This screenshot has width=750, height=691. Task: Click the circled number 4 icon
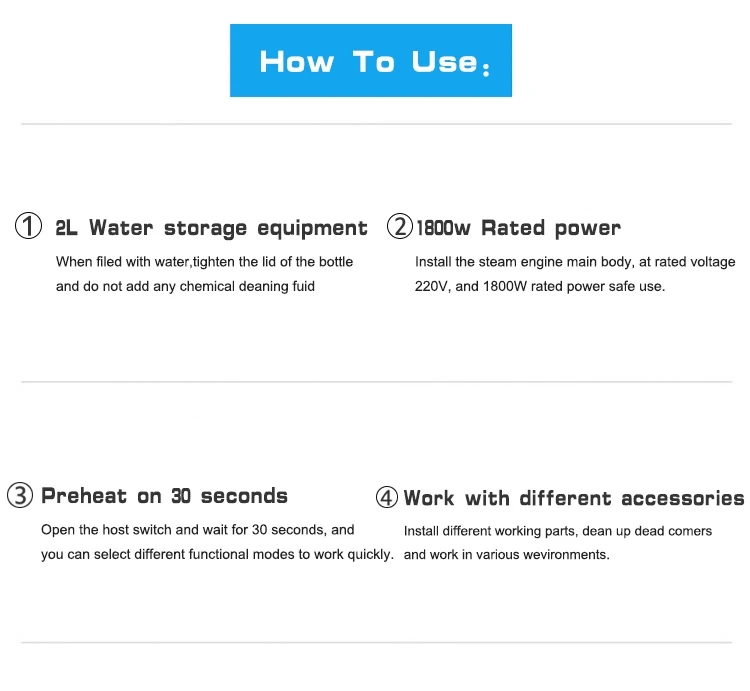[x=387, y=497]
